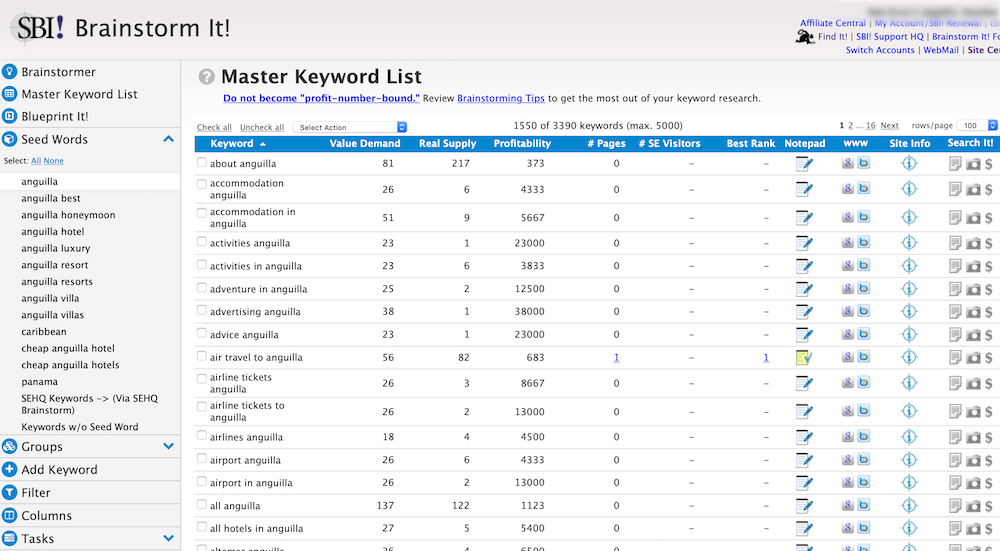Open the Select Action dropdown
This screenshot has width=1000, height=551.
point(349,127)
